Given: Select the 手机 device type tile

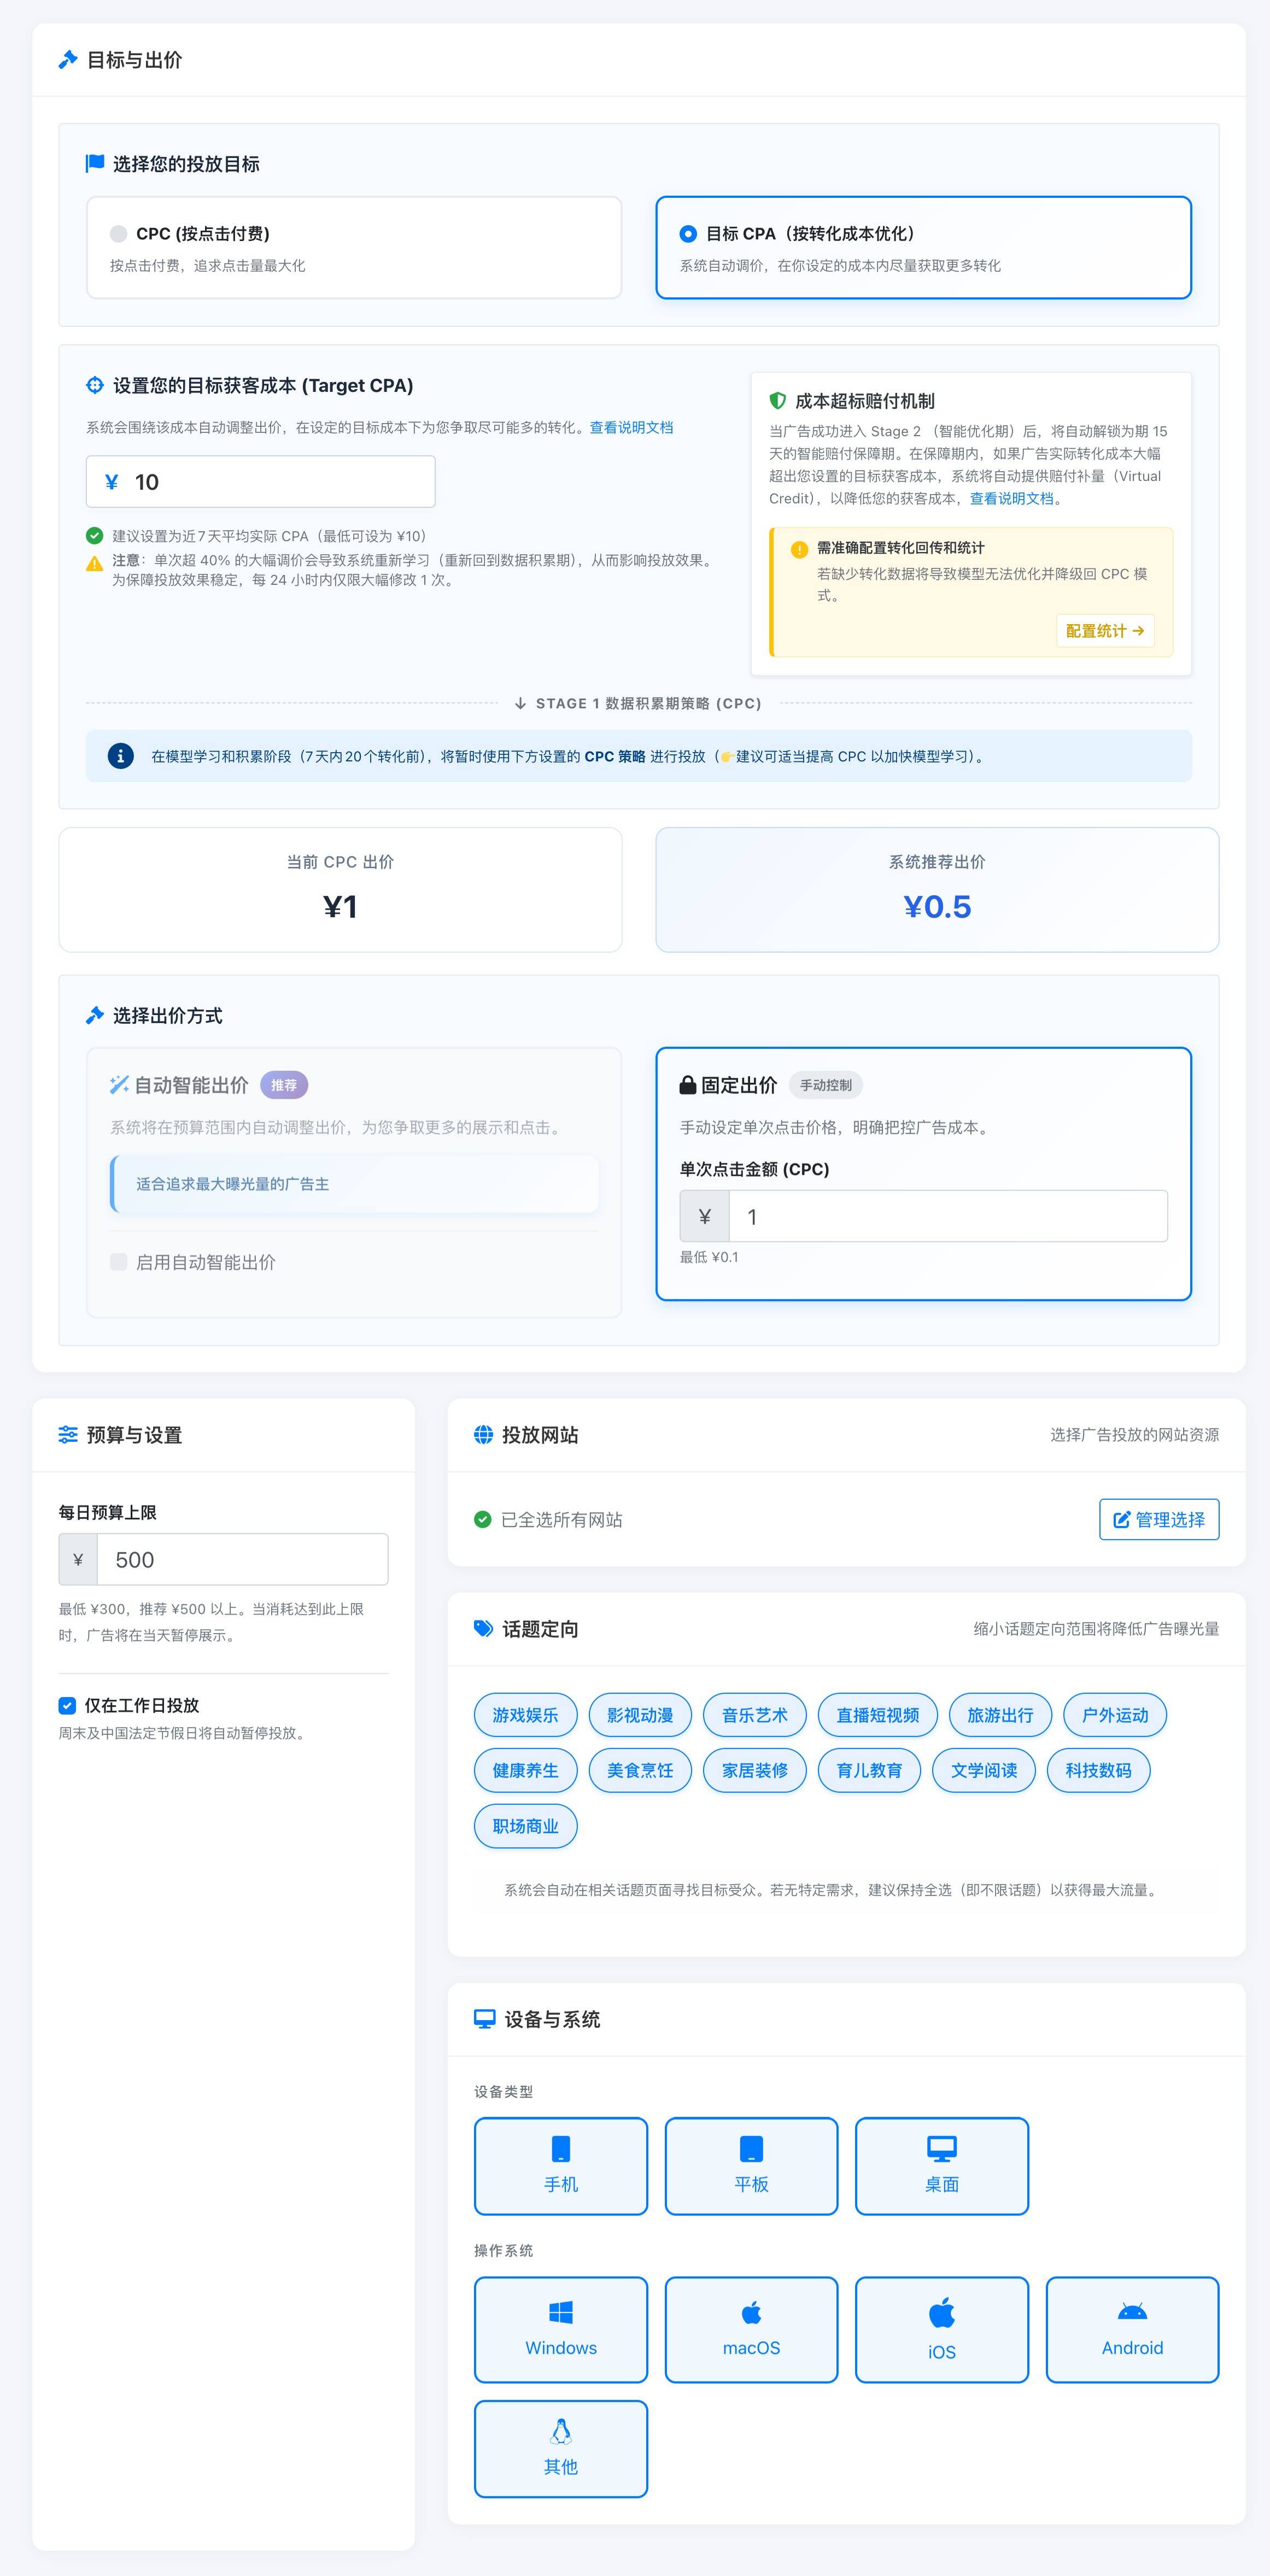Looking at the screenshot, I should [x=560, y=2165].
